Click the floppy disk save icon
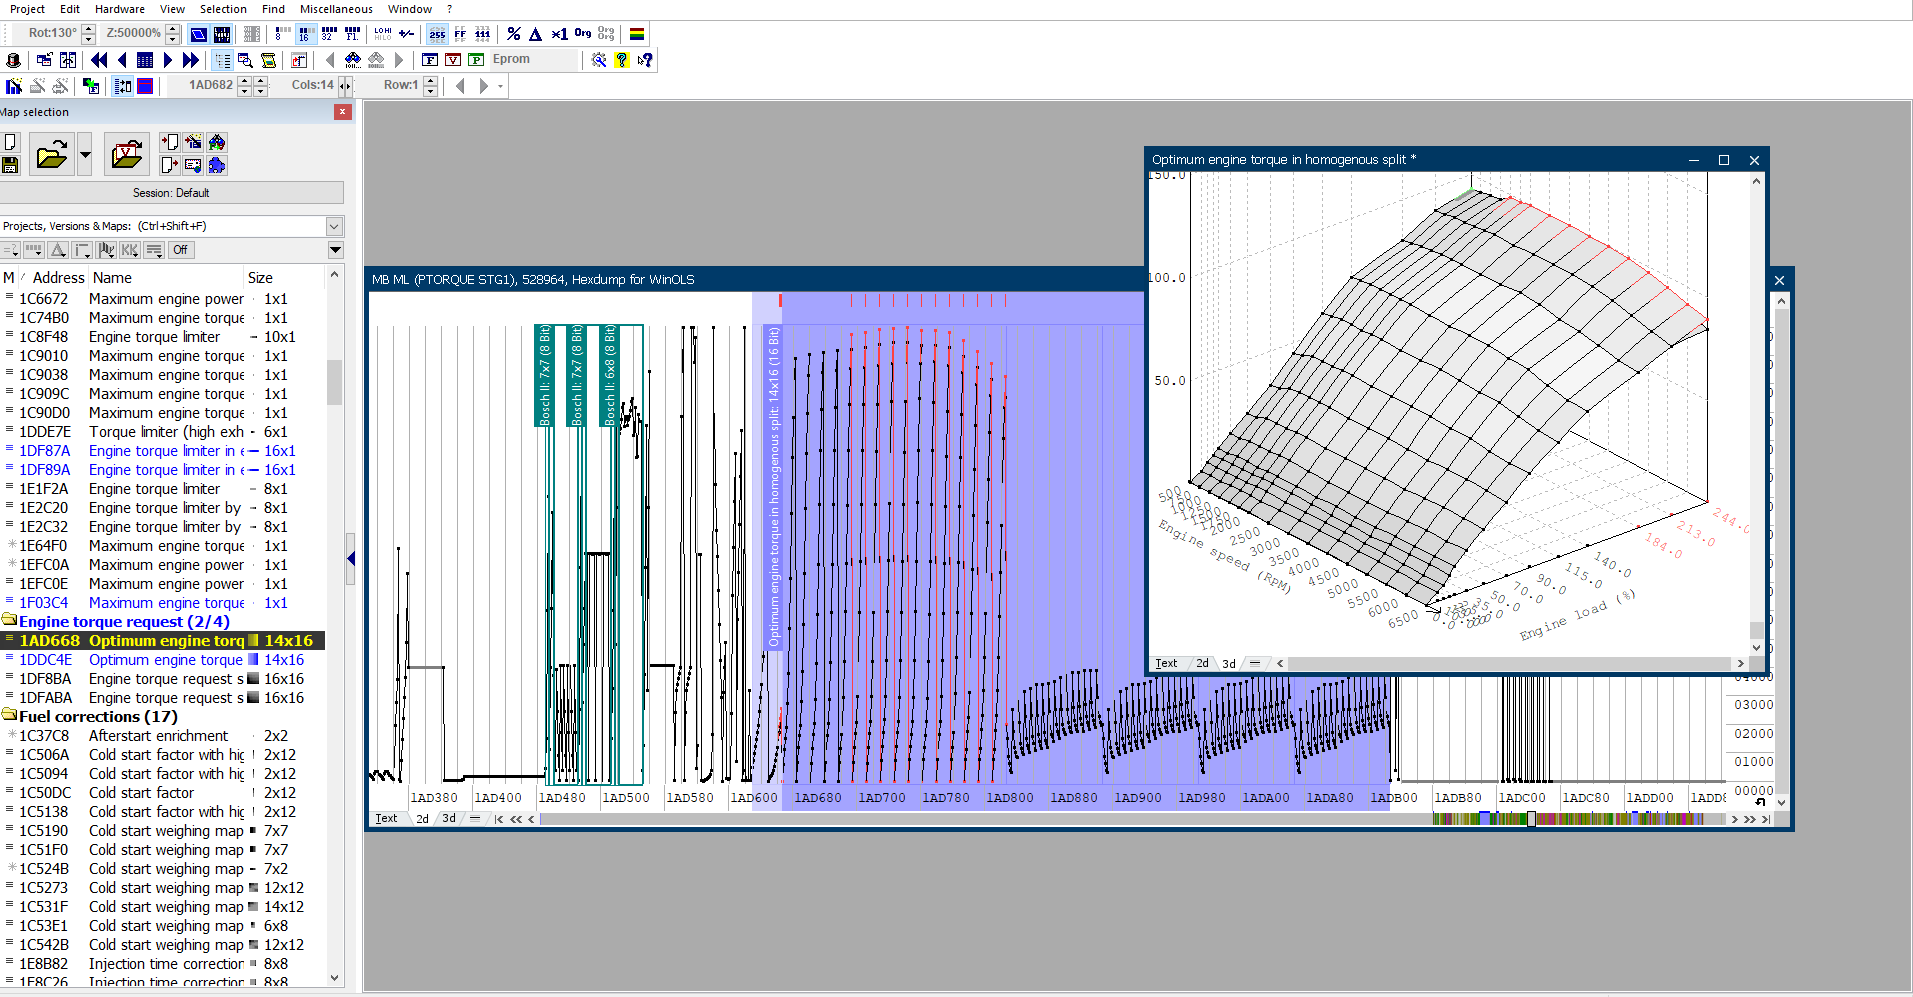 pos(11,165)
